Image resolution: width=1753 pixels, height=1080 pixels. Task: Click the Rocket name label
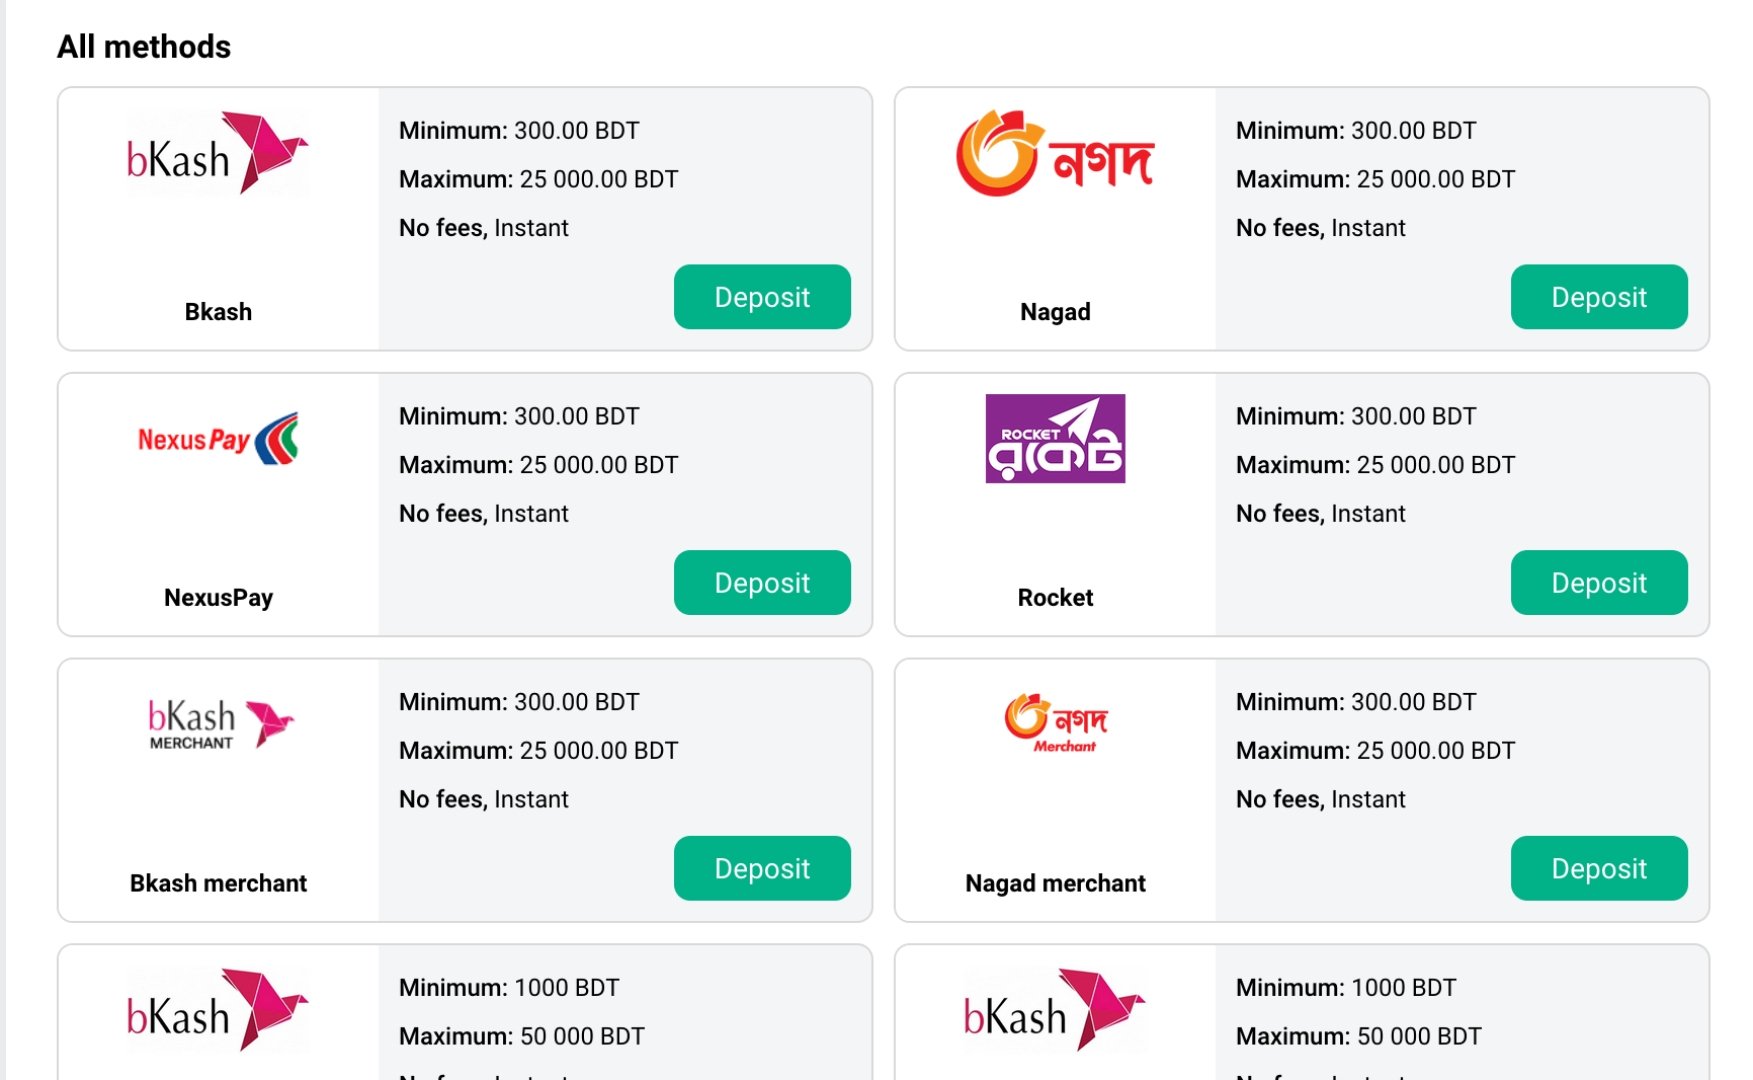coord(1055,598)
